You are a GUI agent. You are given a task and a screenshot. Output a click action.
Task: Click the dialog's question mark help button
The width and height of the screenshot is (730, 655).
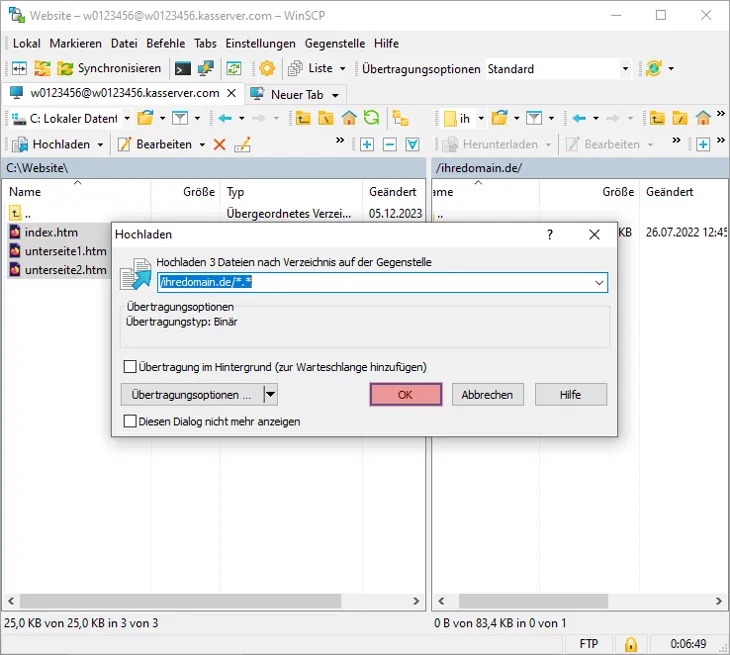click(x=550, y=235)
